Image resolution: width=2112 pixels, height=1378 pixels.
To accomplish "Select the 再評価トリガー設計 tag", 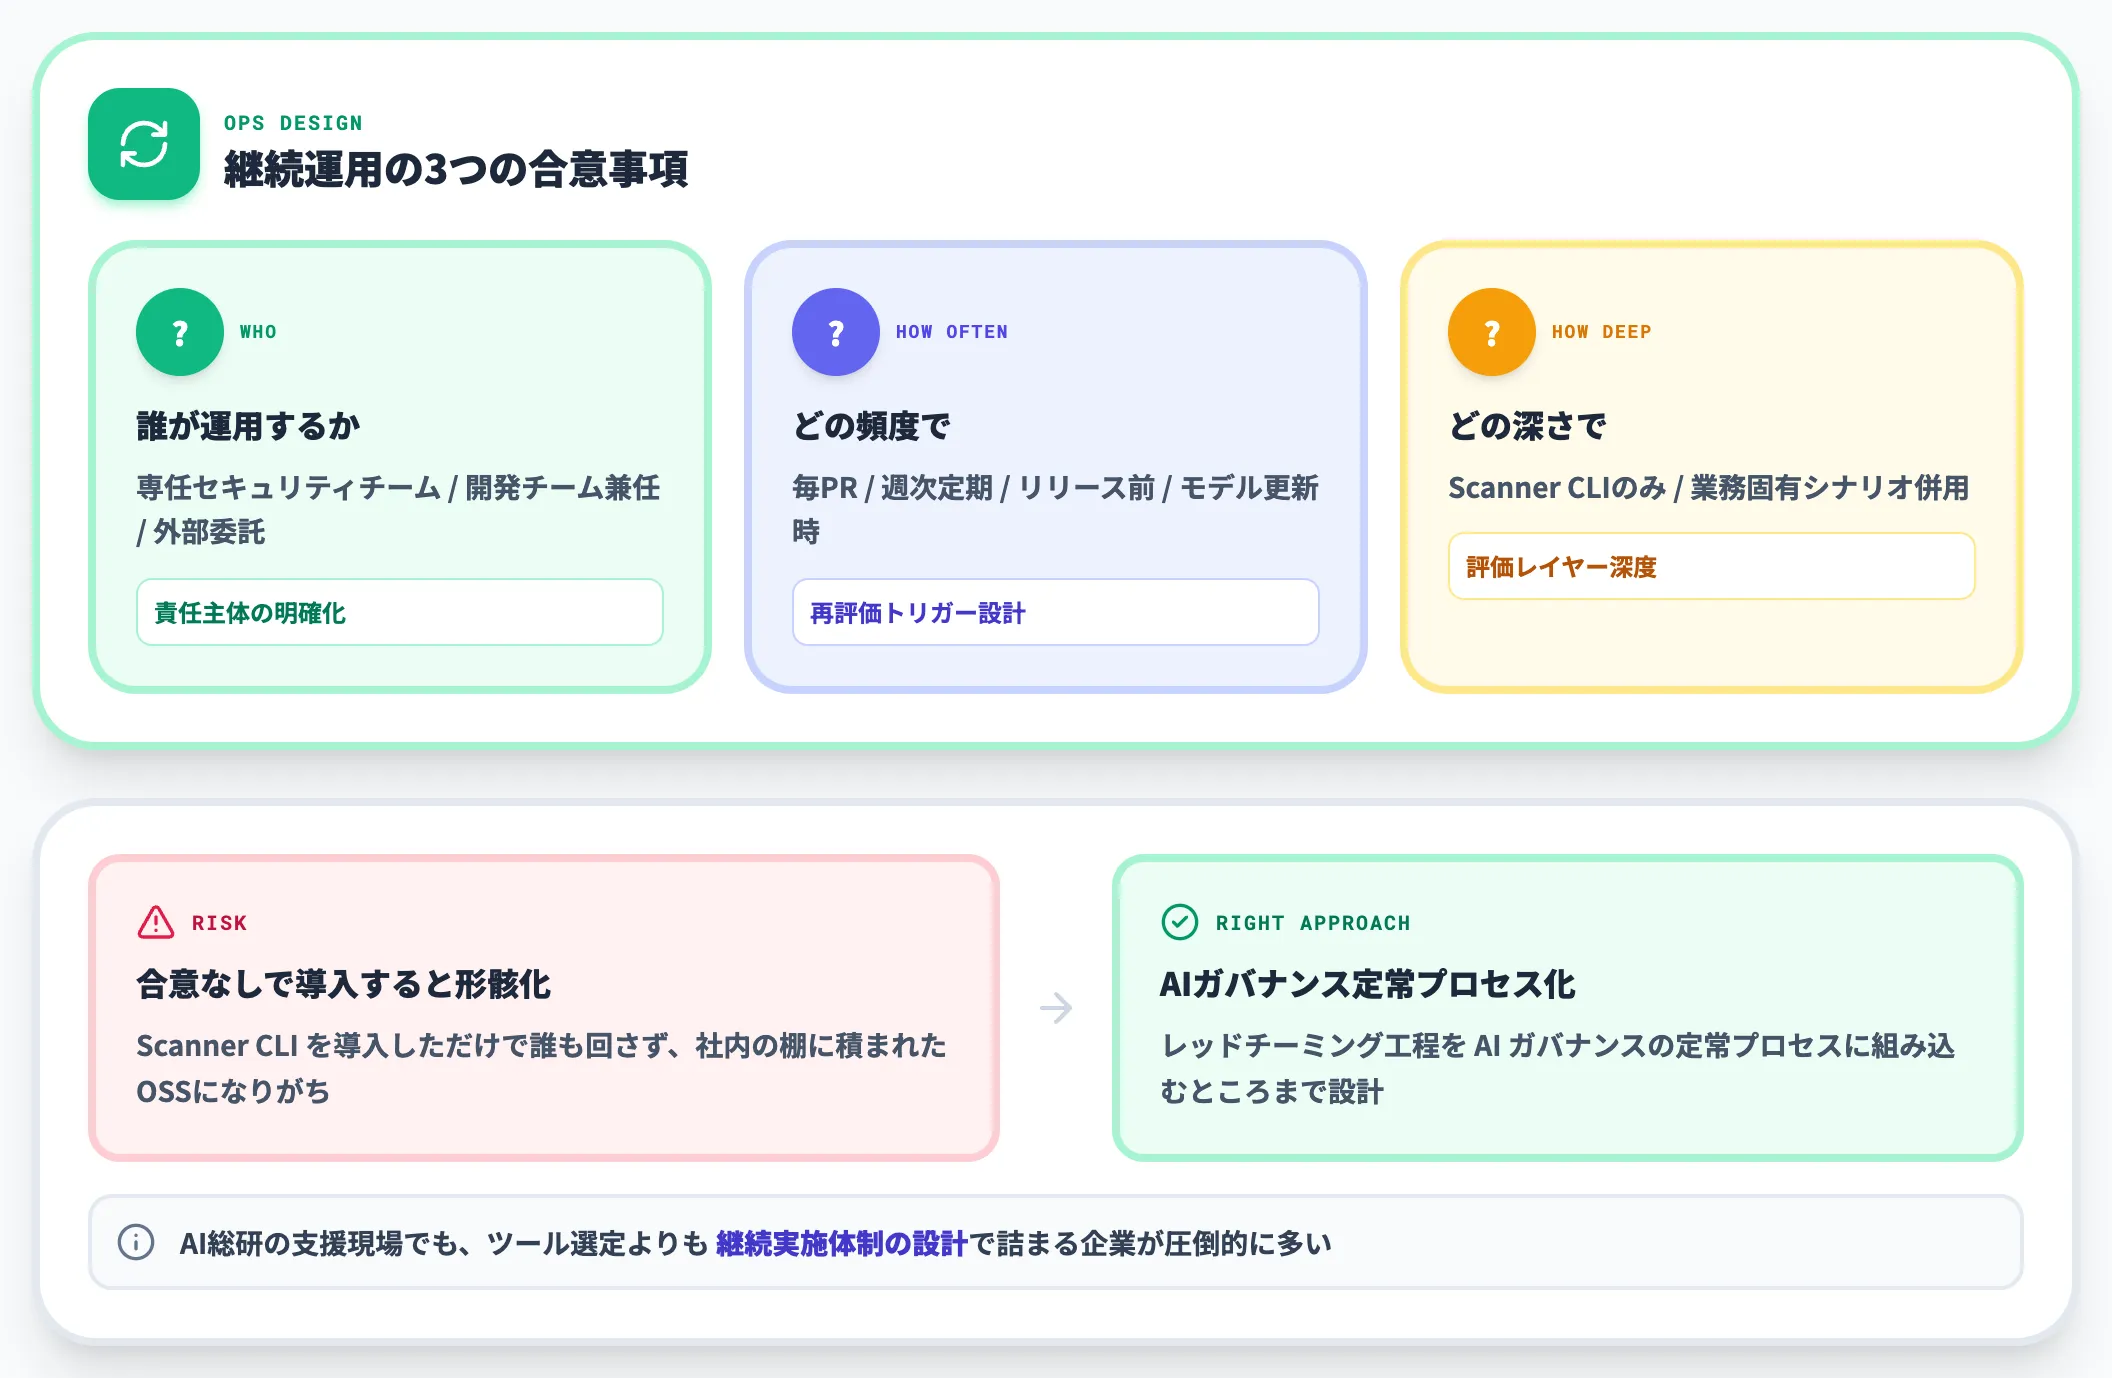I will pyautogui.click(x=1056, y=612).
